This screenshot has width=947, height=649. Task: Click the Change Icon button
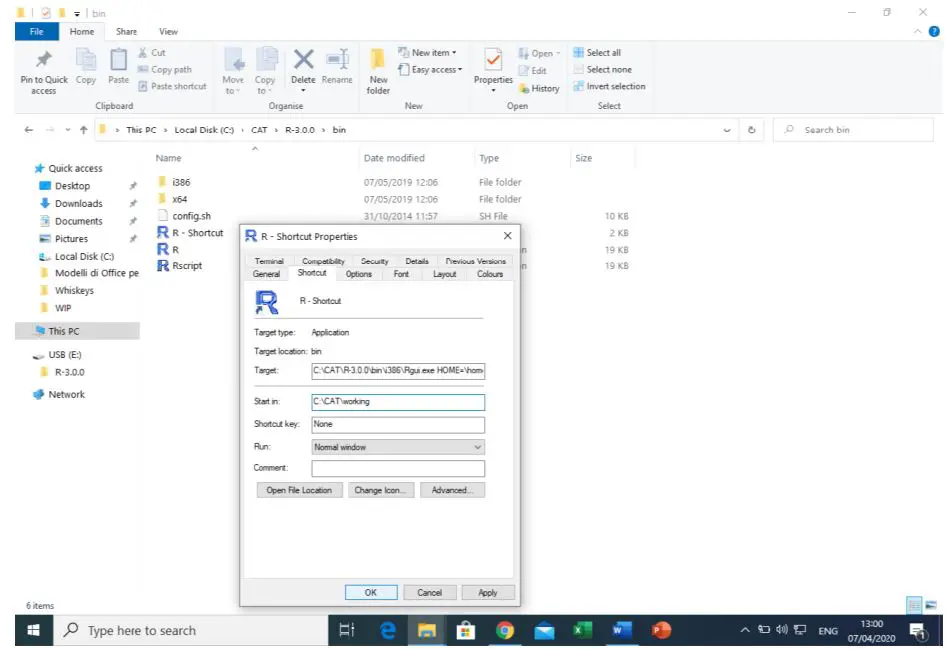381,490
